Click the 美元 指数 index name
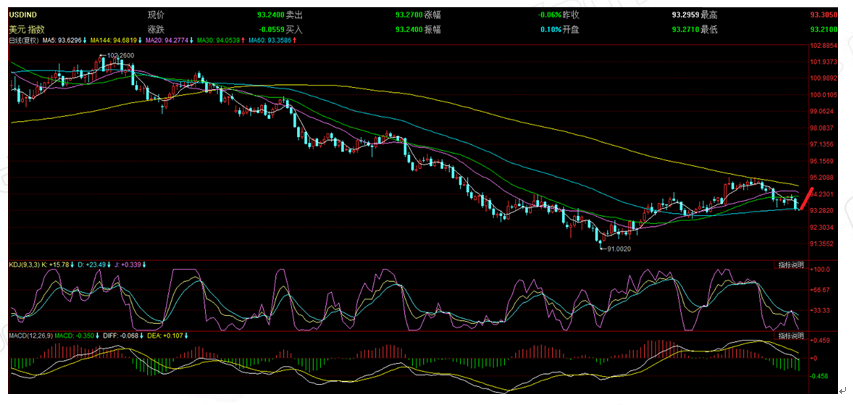The image size is (853, 405). pos(27,29)
